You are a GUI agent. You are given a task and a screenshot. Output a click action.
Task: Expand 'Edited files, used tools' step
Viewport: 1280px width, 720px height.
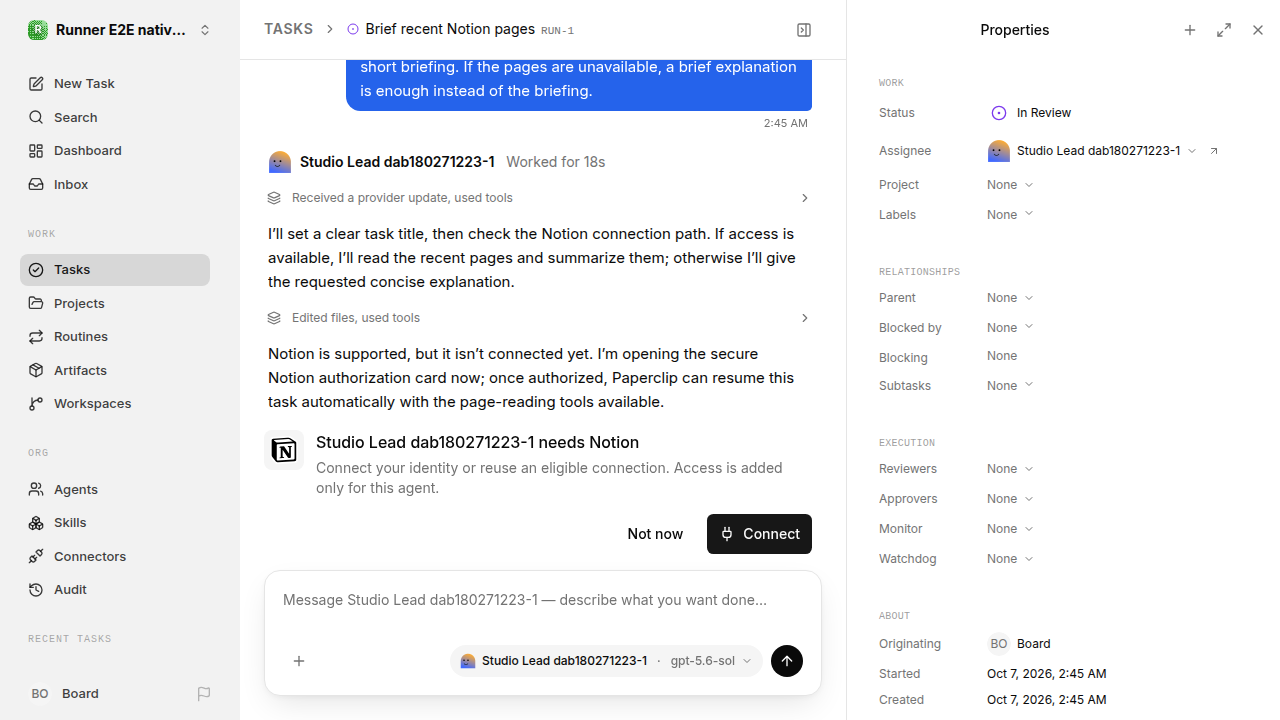coord(539,318)
